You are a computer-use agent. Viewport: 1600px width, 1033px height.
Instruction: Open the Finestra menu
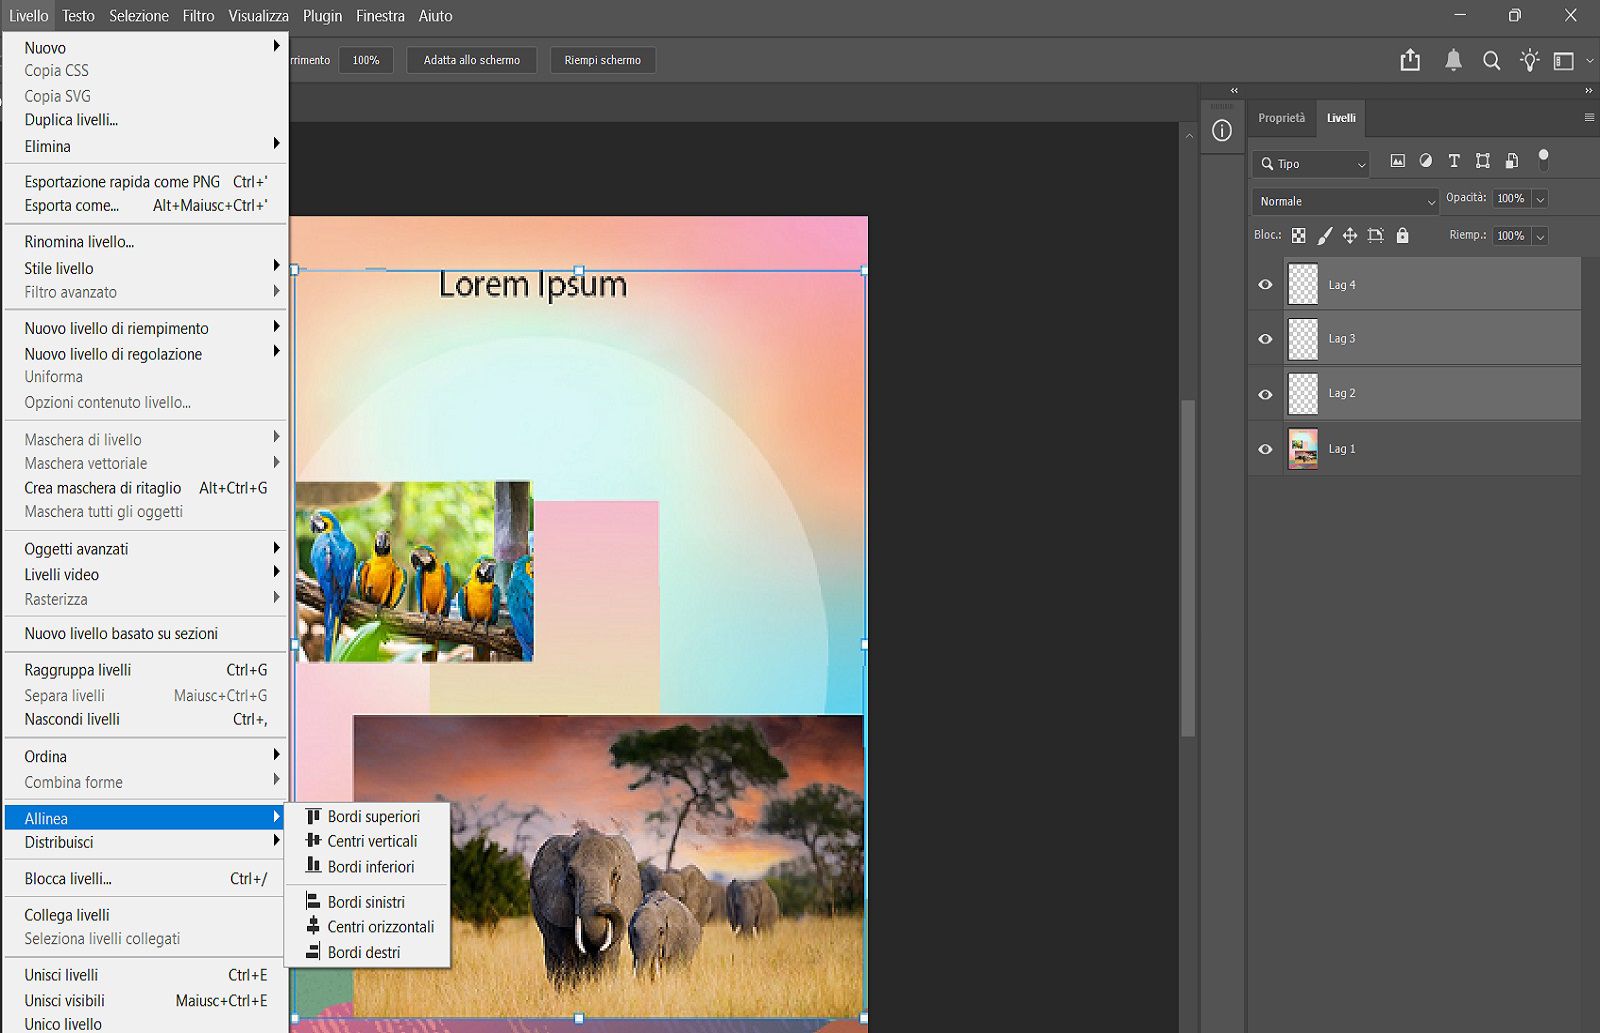tap(380, 16)
